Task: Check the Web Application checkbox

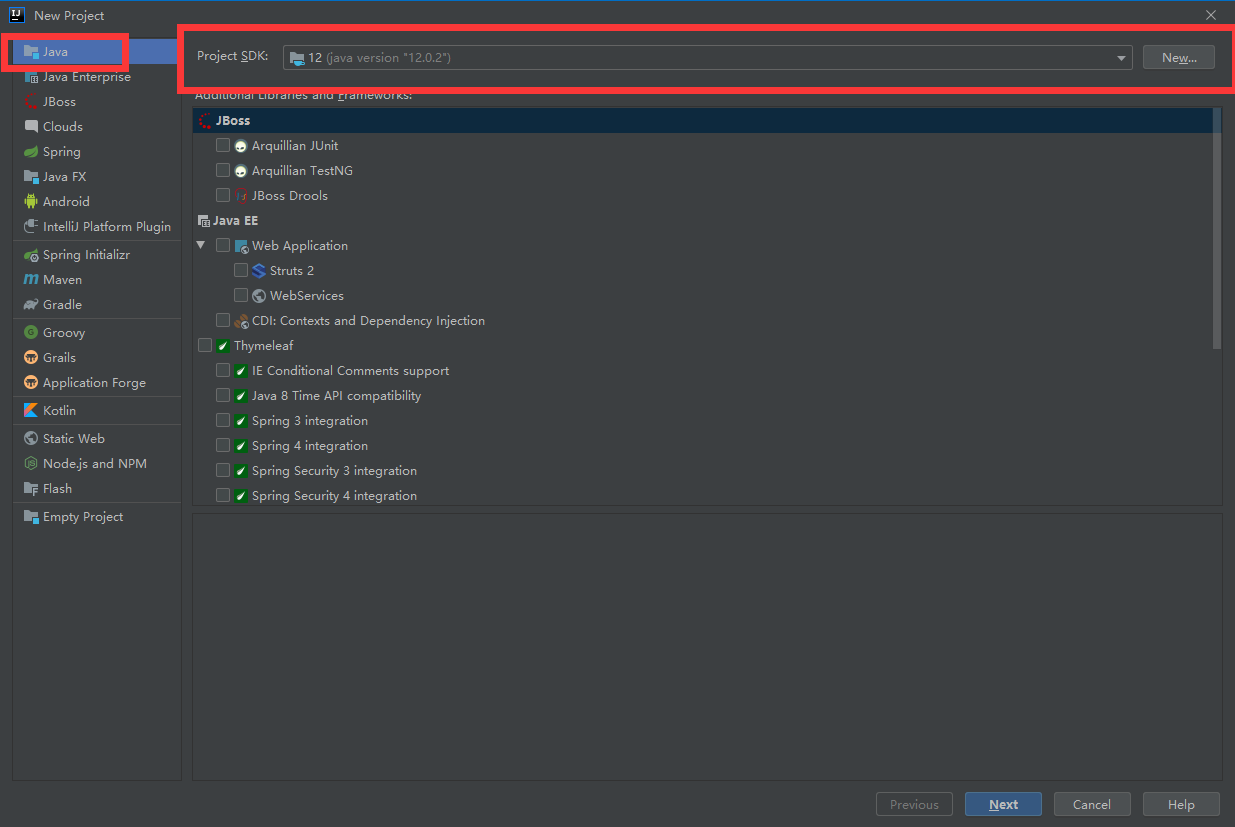Action: (223, 246)
